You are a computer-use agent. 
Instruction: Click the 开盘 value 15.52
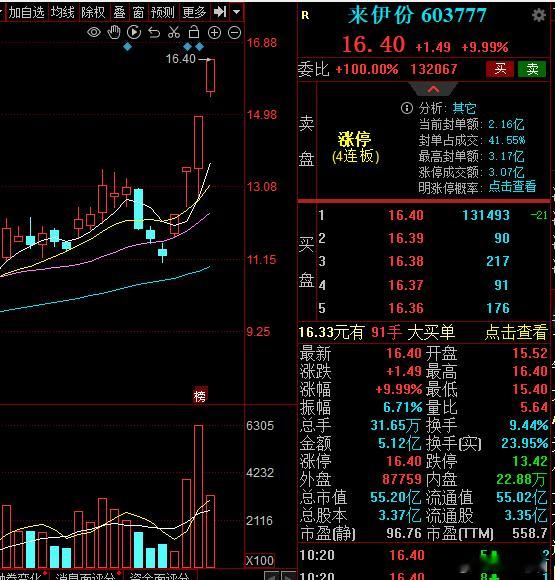(530, 353)
